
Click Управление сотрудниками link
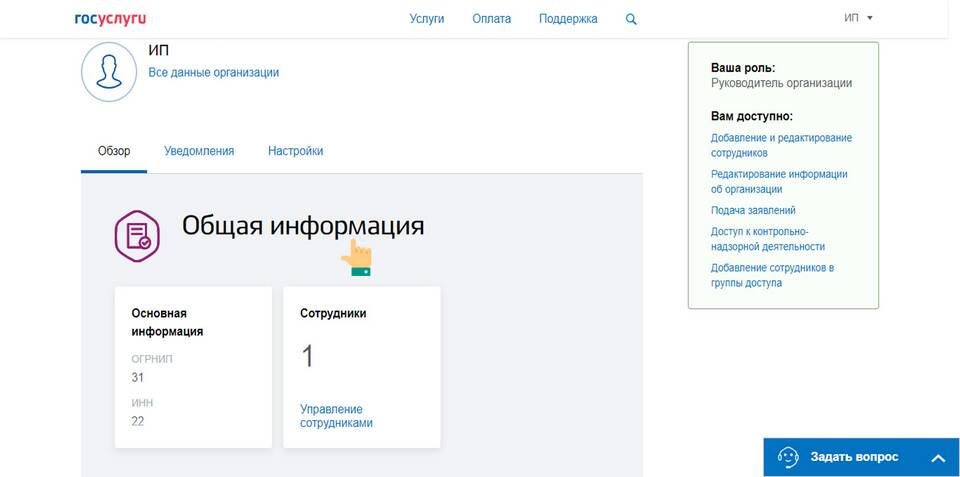click(x=336, y=416)
